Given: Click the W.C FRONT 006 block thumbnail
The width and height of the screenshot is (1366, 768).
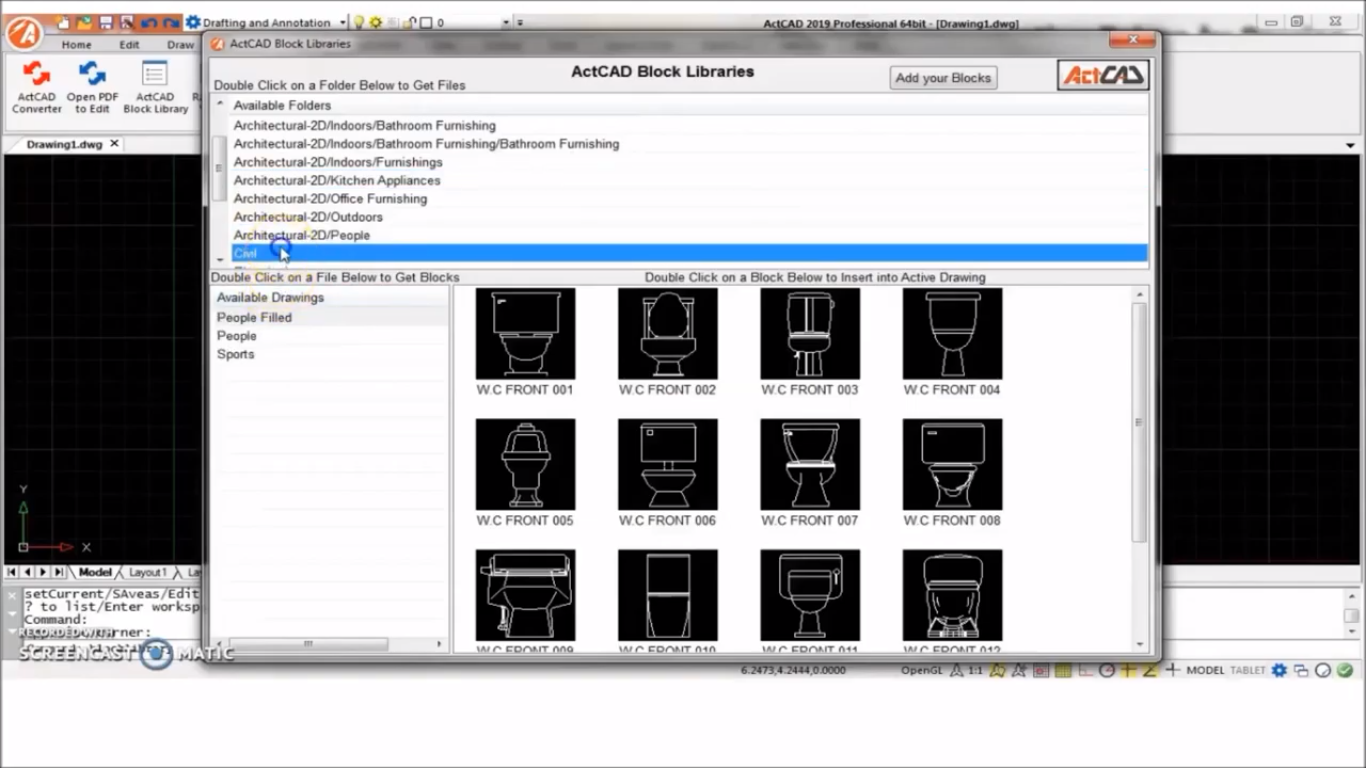Looking at the screenshot, I should click(667, 464).
